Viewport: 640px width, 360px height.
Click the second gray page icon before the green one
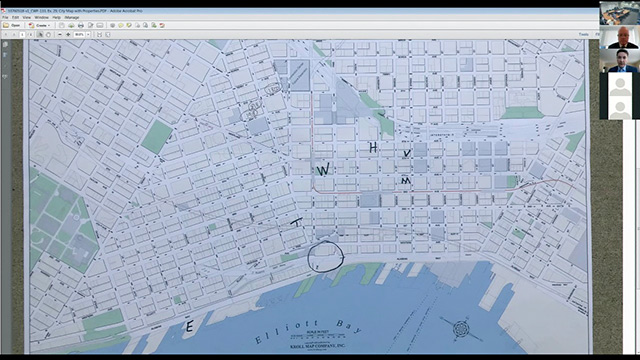[145, 25]
